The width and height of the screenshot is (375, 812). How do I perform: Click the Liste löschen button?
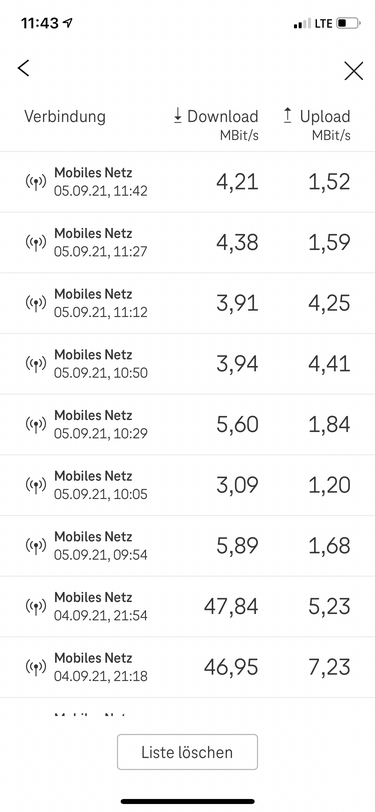click(x=187, y=752)
